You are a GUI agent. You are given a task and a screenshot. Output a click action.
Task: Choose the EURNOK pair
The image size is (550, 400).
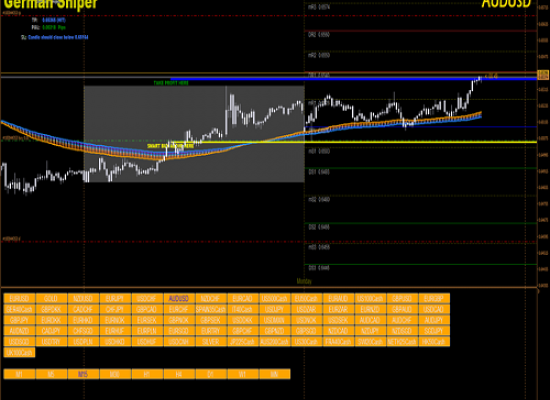pyautogui.click(x=115, y=320)
